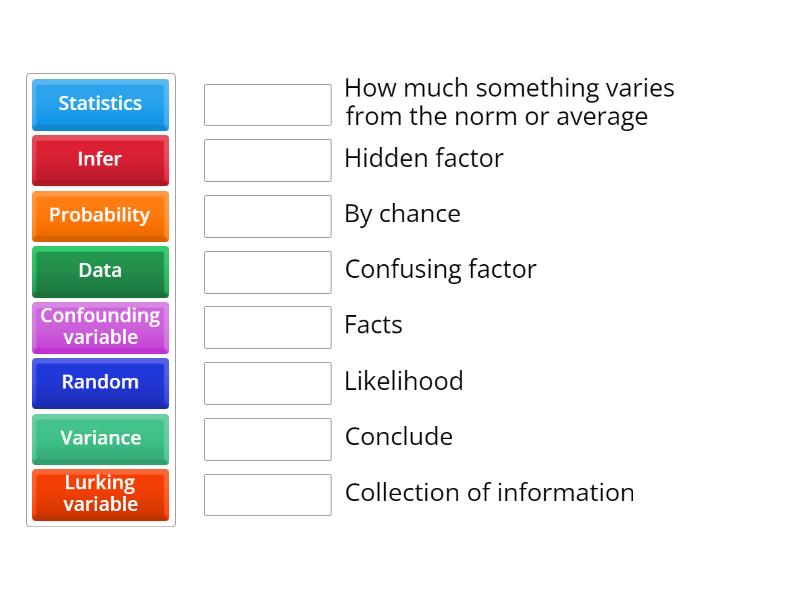800x600 pixels.
Task: Click the Infer tile
Action: [x=100, y=160]
